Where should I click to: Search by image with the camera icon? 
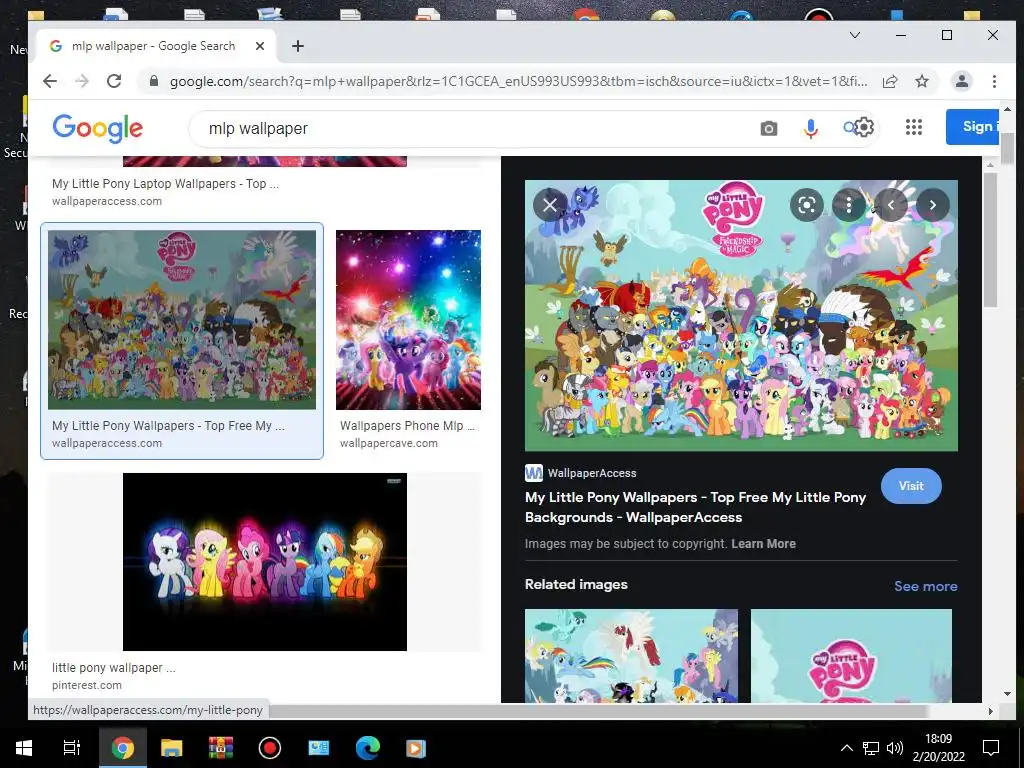pos(769,129)
